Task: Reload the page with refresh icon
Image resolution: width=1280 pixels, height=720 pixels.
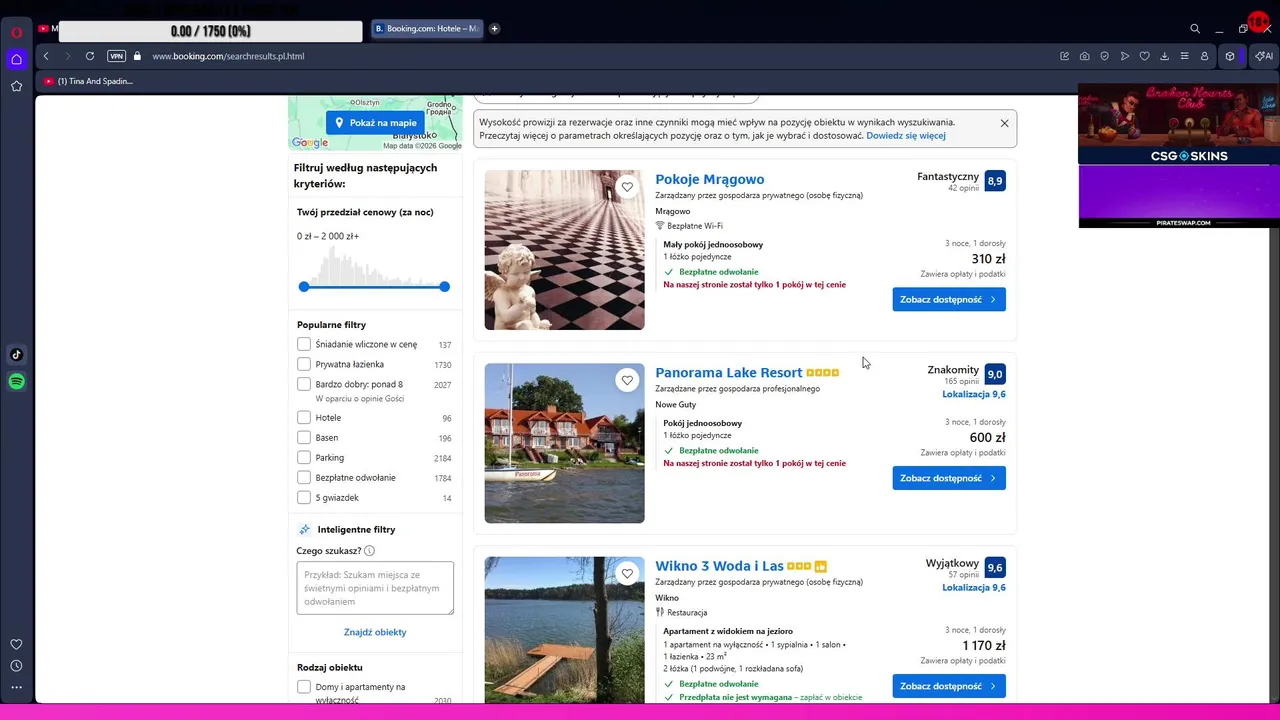Action: click(90, 56)
